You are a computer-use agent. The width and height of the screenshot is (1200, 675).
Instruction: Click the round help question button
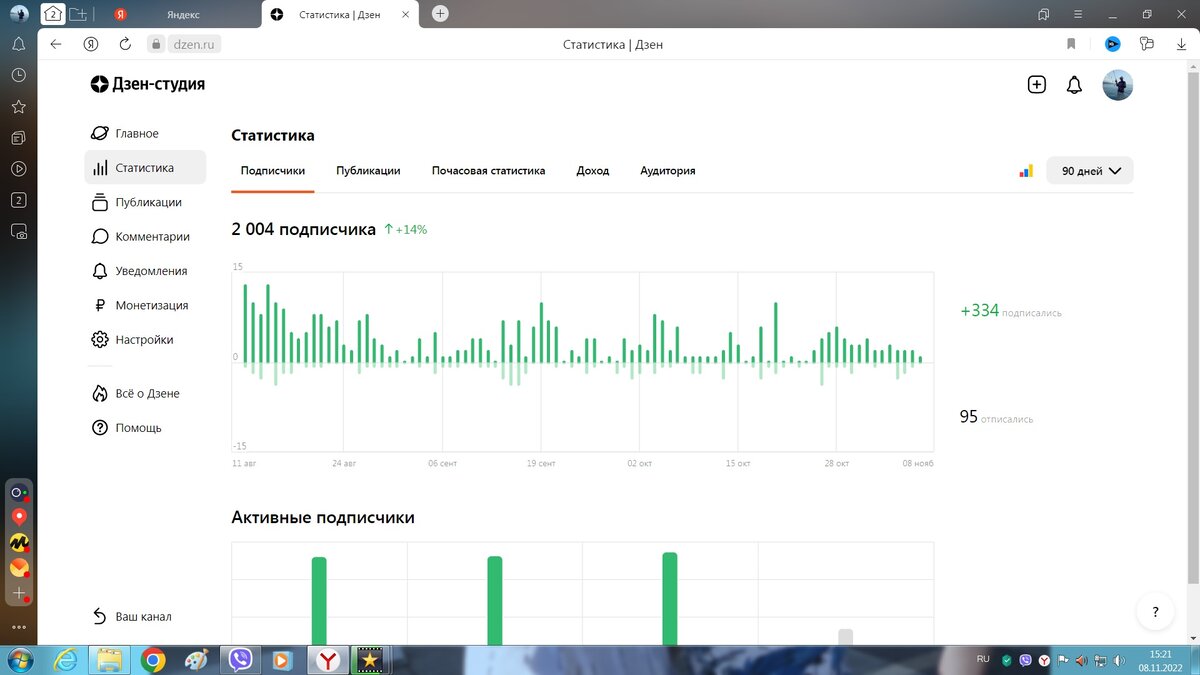coord(1156,612)
